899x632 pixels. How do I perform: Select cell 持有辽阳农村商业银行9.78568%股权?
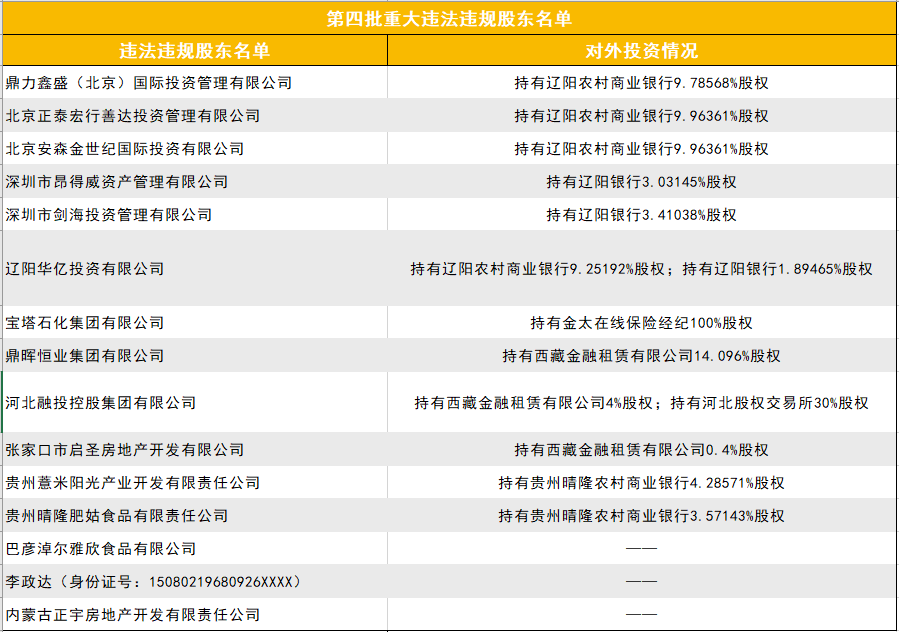point(642,83)
